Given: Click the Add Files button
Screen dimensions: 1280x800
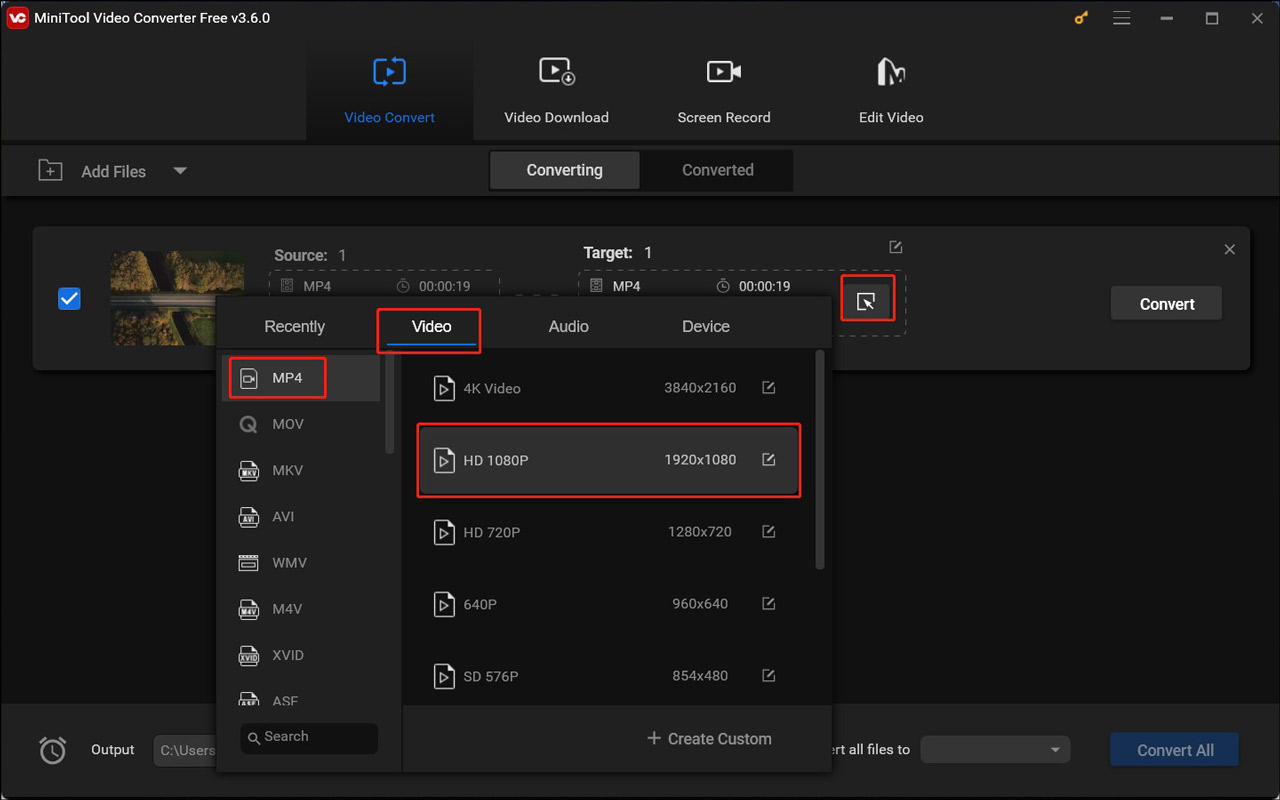Looking at the screenshot, I should 92,171.
